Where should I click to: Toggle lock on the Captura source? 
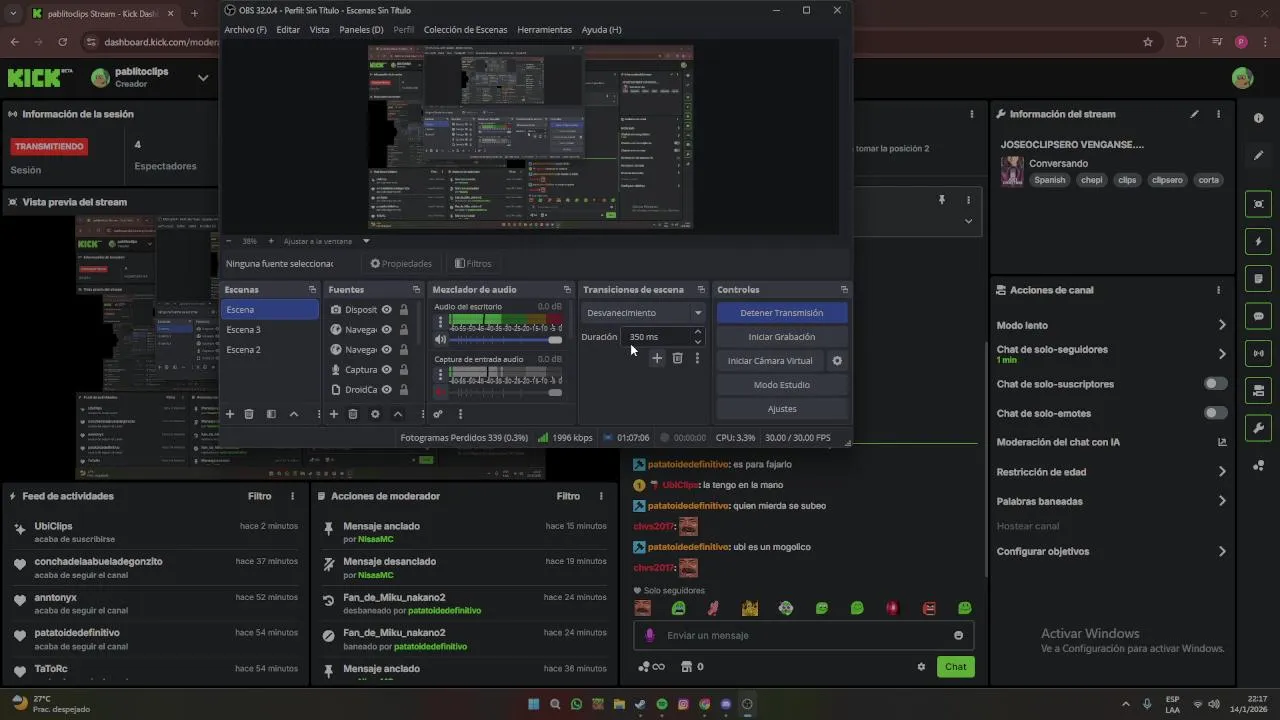click(x=404, y=370)
